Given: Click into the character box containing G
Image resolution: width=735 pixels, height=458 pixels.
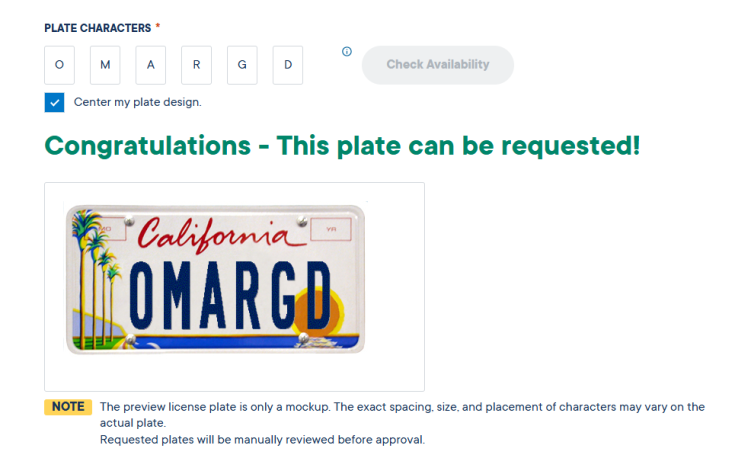Looking at the screenshot, I should point(242,65).
